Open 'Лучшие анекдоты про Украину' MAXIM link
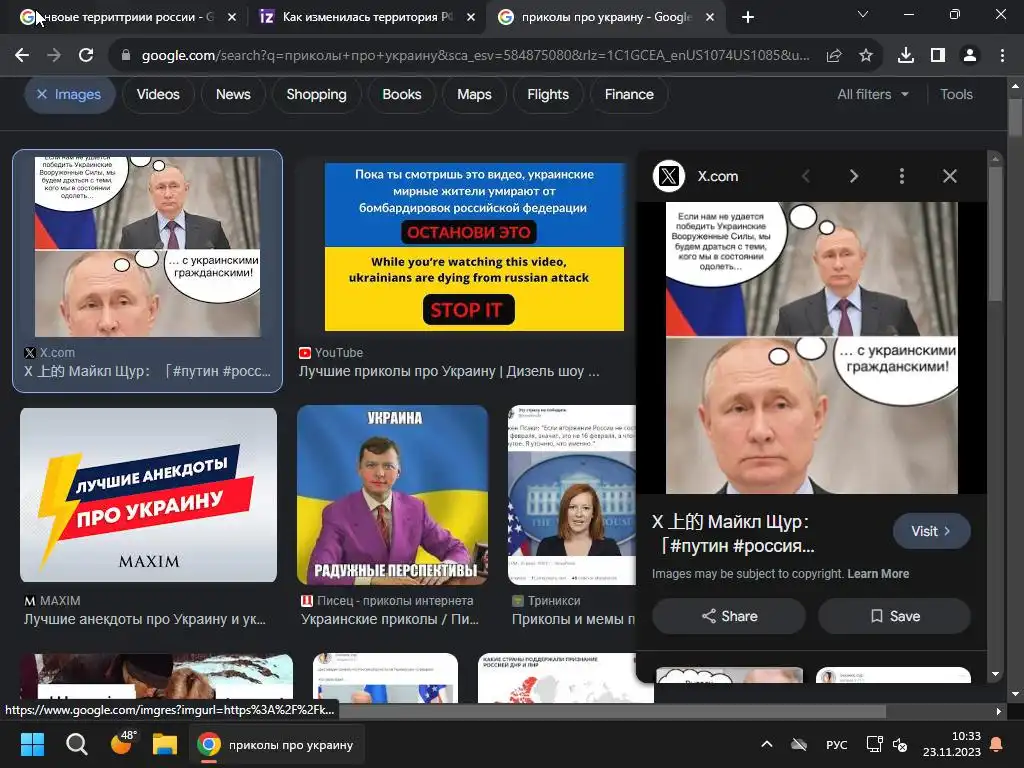Image resolution: width=1024 pixels, height=768 pixels. (145, 619)
